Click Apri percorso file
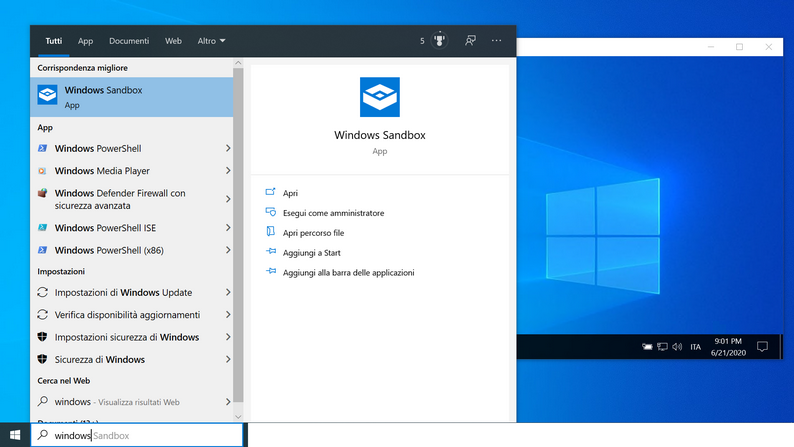 (313, 233)
